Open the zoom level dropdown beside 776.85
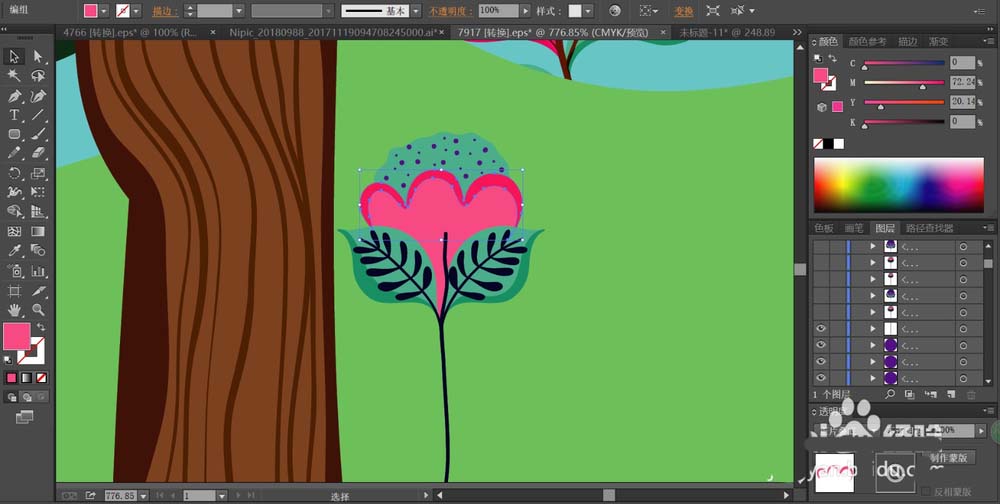Viewport: 1000px width, 504px height. pos(143,496)
